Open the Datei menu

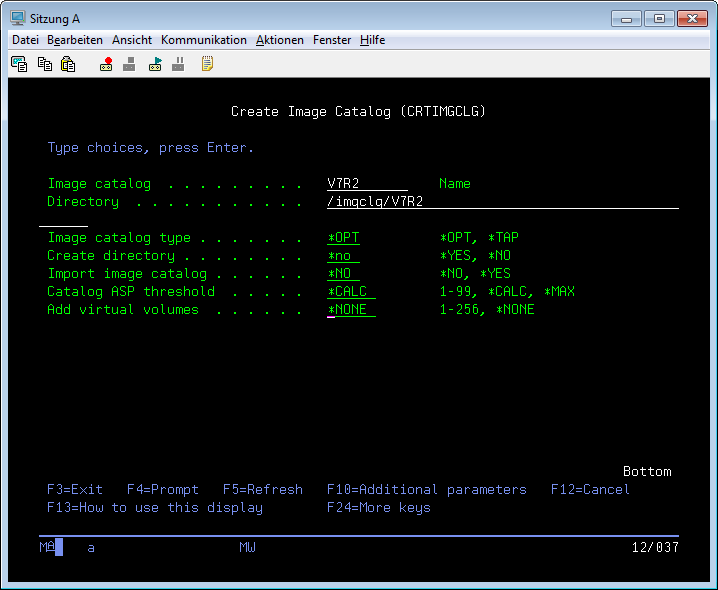coord(25,40)
